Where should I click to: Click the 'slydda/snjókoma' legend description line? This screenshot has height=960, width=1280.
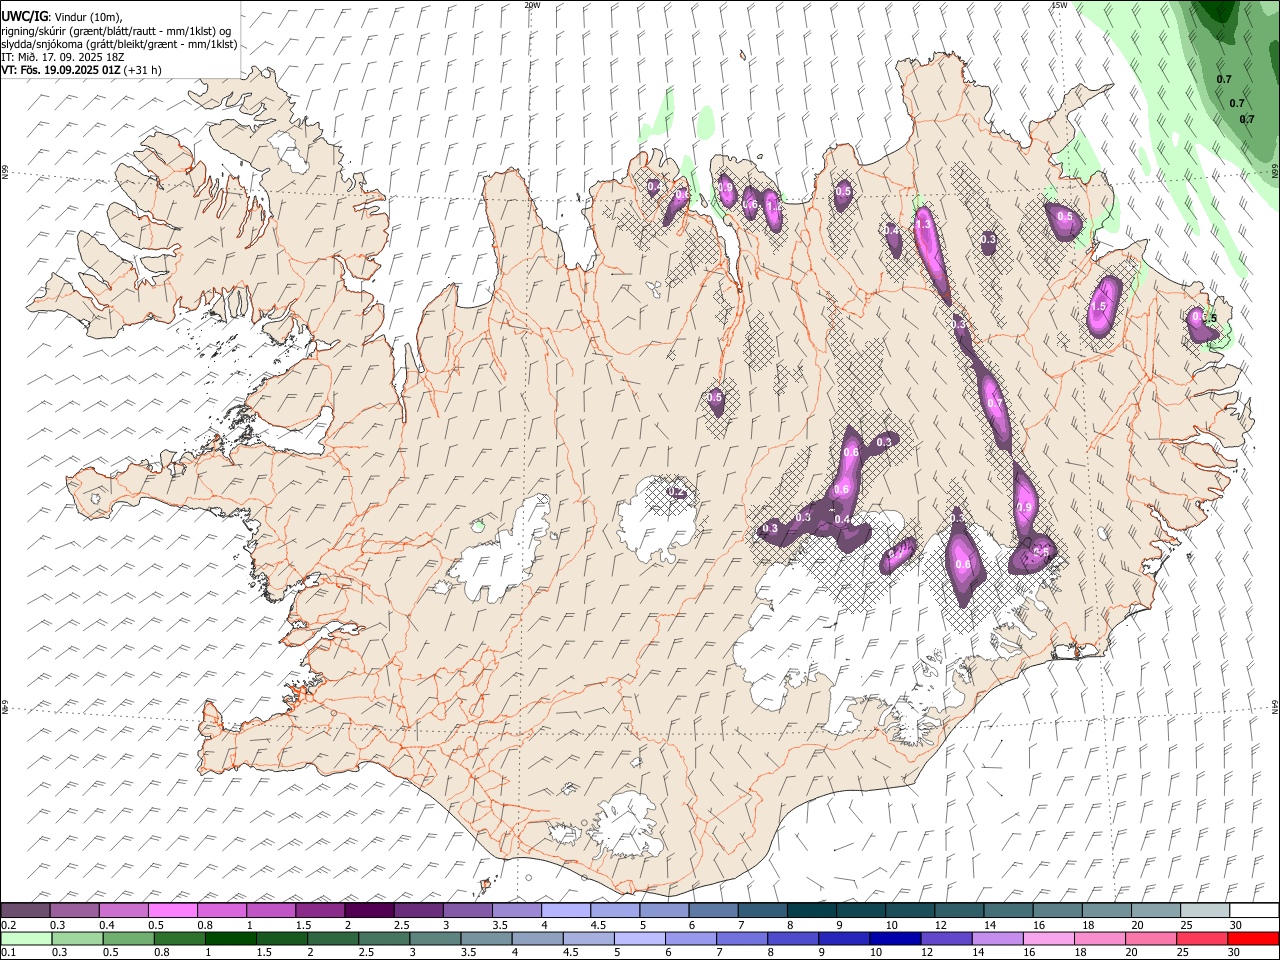pos(119,44)
